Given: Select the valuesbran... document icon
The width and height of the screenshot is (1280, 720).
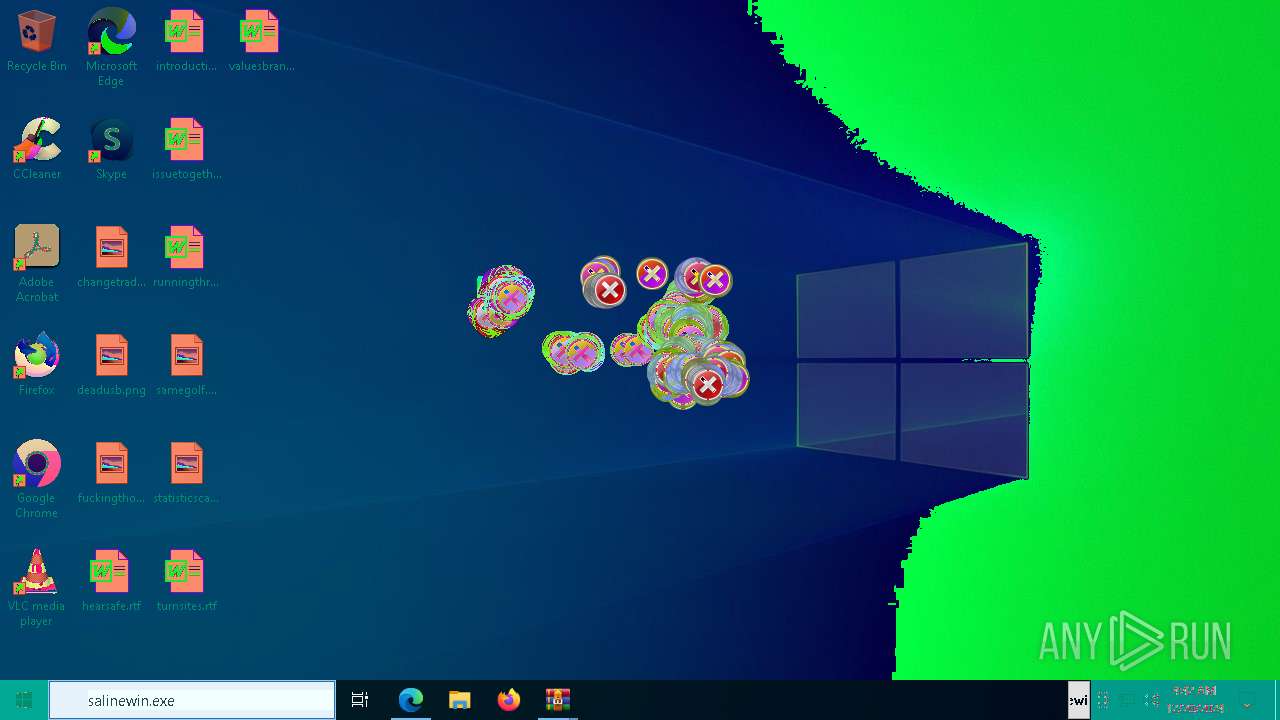Looking at the screenshot, I should 261,41.
